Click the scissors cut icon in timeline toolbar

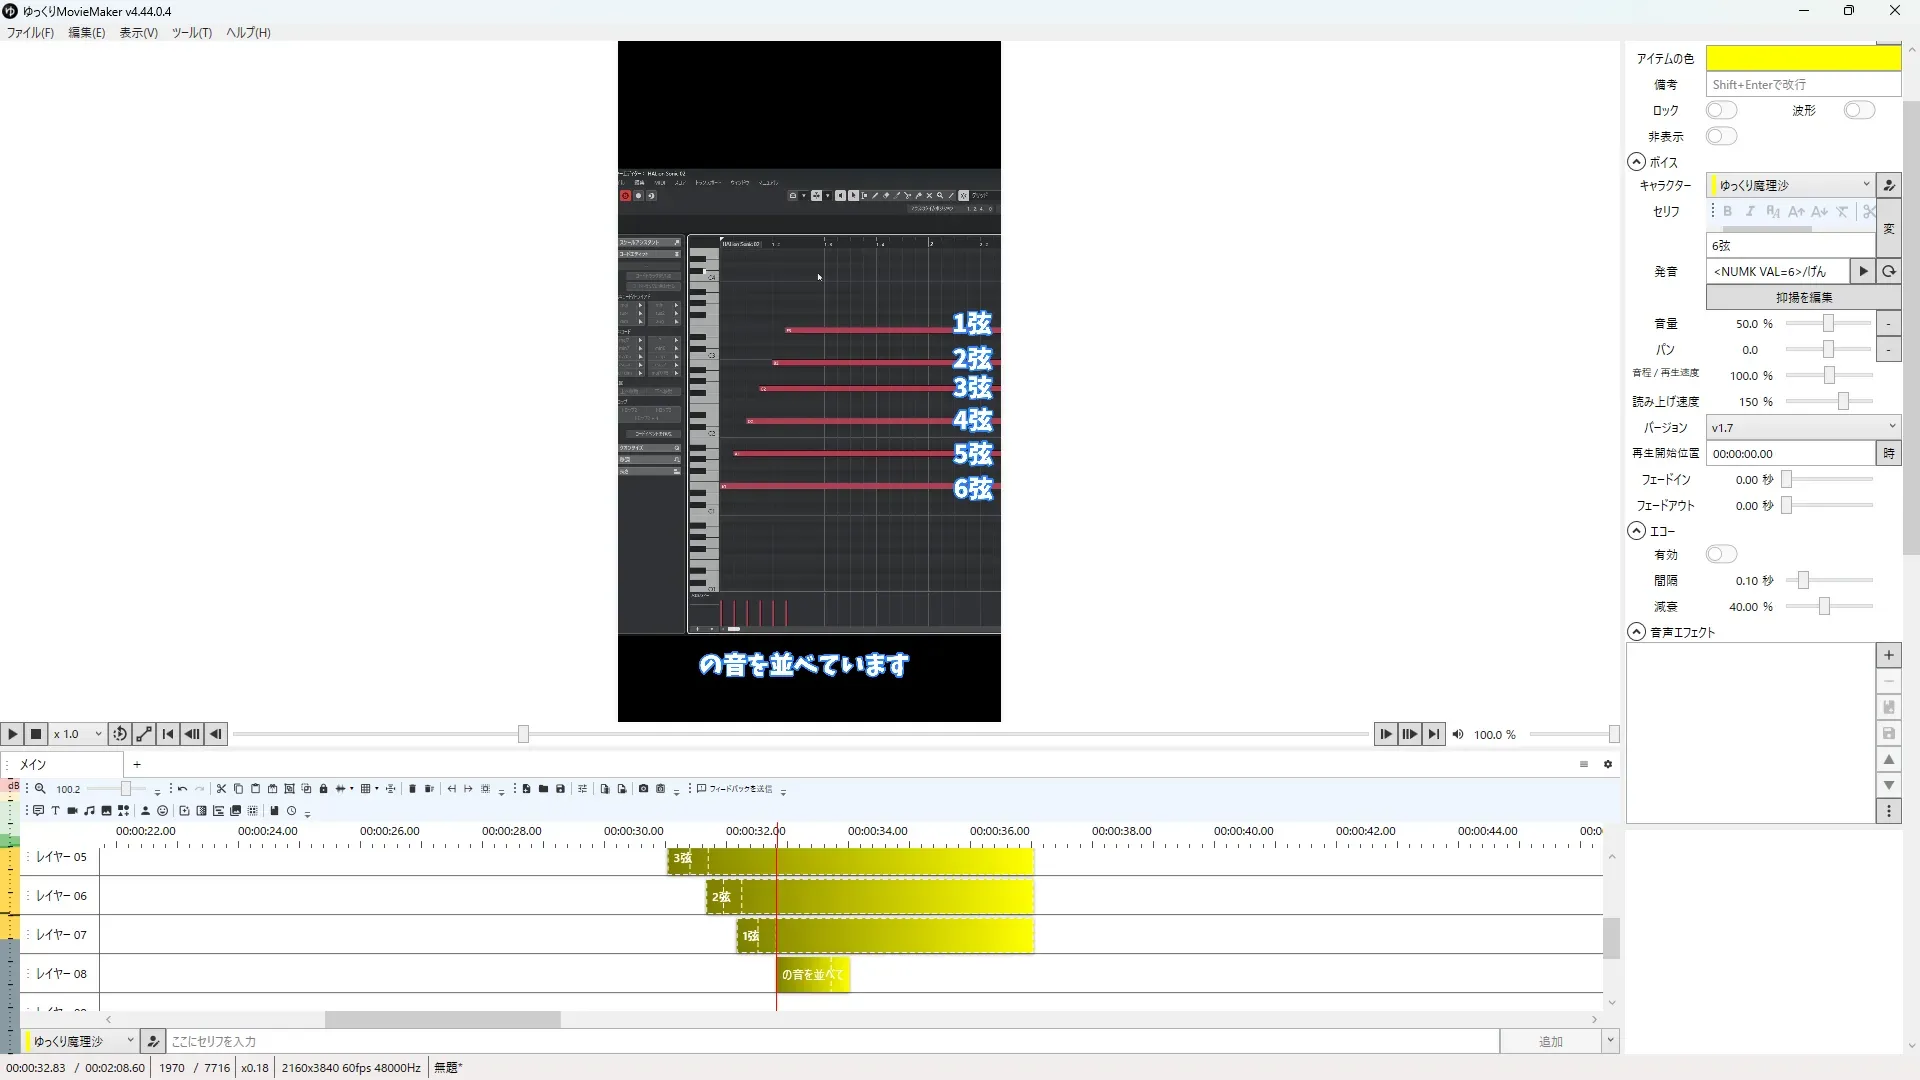(x=221, y=789)
